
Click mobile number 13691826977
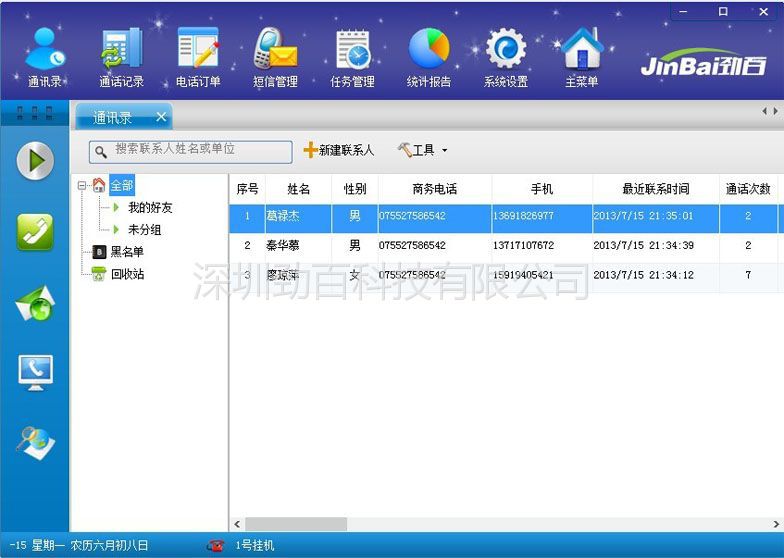tap(524, 216)
